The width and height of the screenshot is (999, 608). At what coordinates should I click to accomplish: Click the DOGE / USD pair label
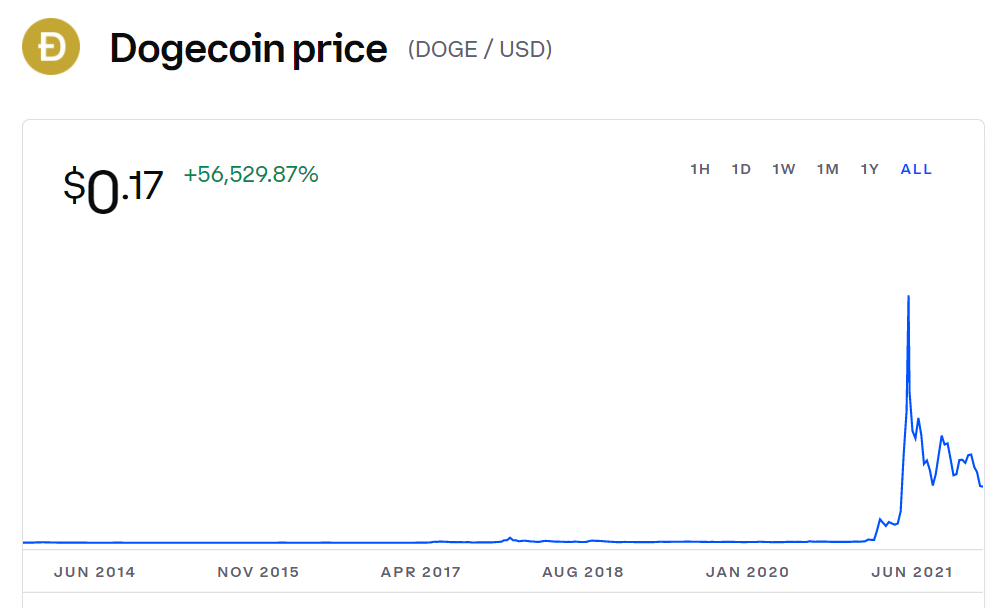[x=480, y=50]
